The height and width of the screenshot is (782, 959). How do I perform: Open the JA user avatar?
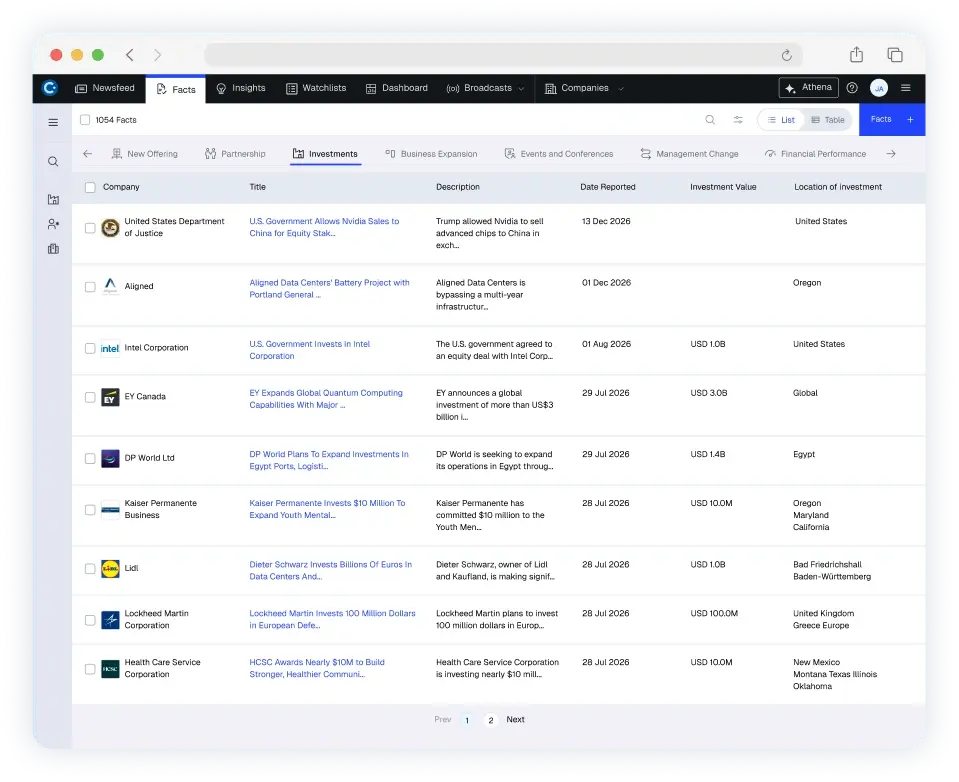[879, 88]
